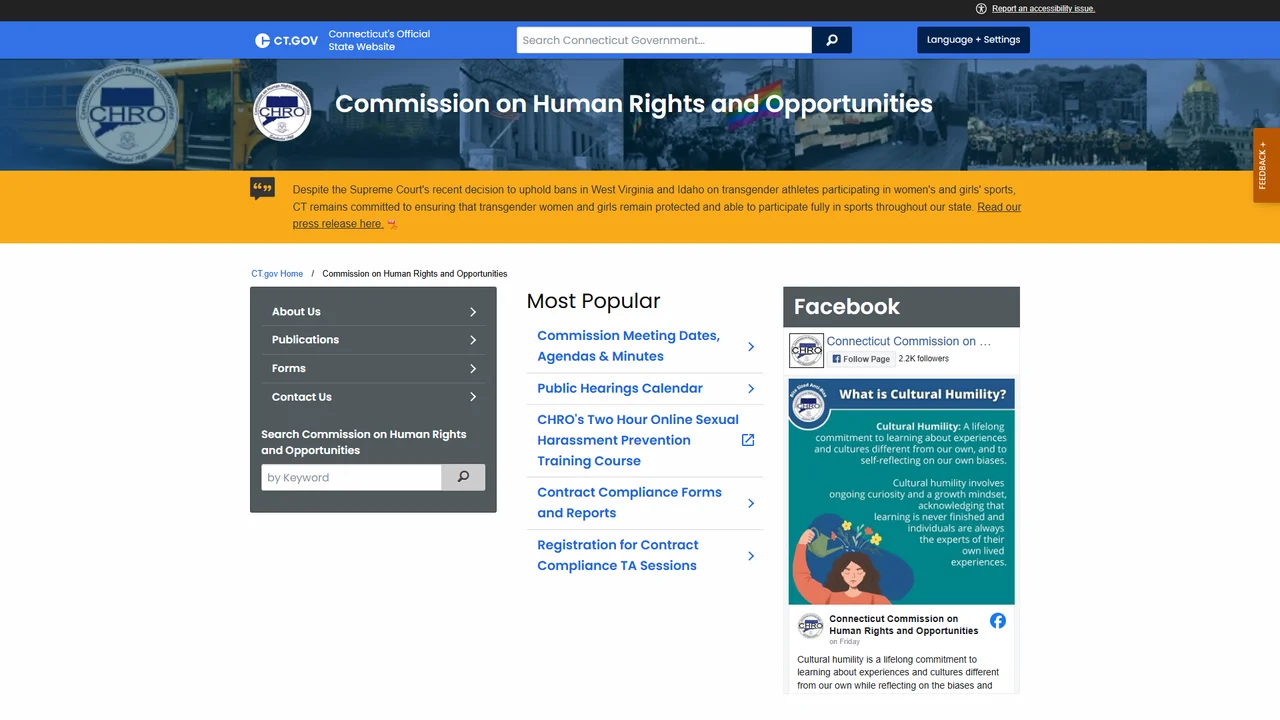Click the Facebook widget heading
This screenshot has width=1280, height=720.
click(847, 307)
